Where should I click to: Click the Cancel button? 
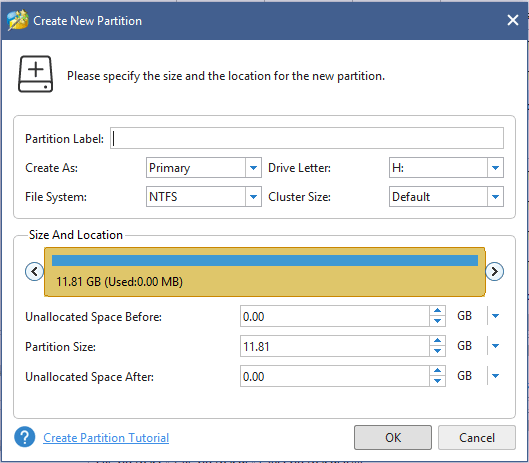[x=477, y=437]
